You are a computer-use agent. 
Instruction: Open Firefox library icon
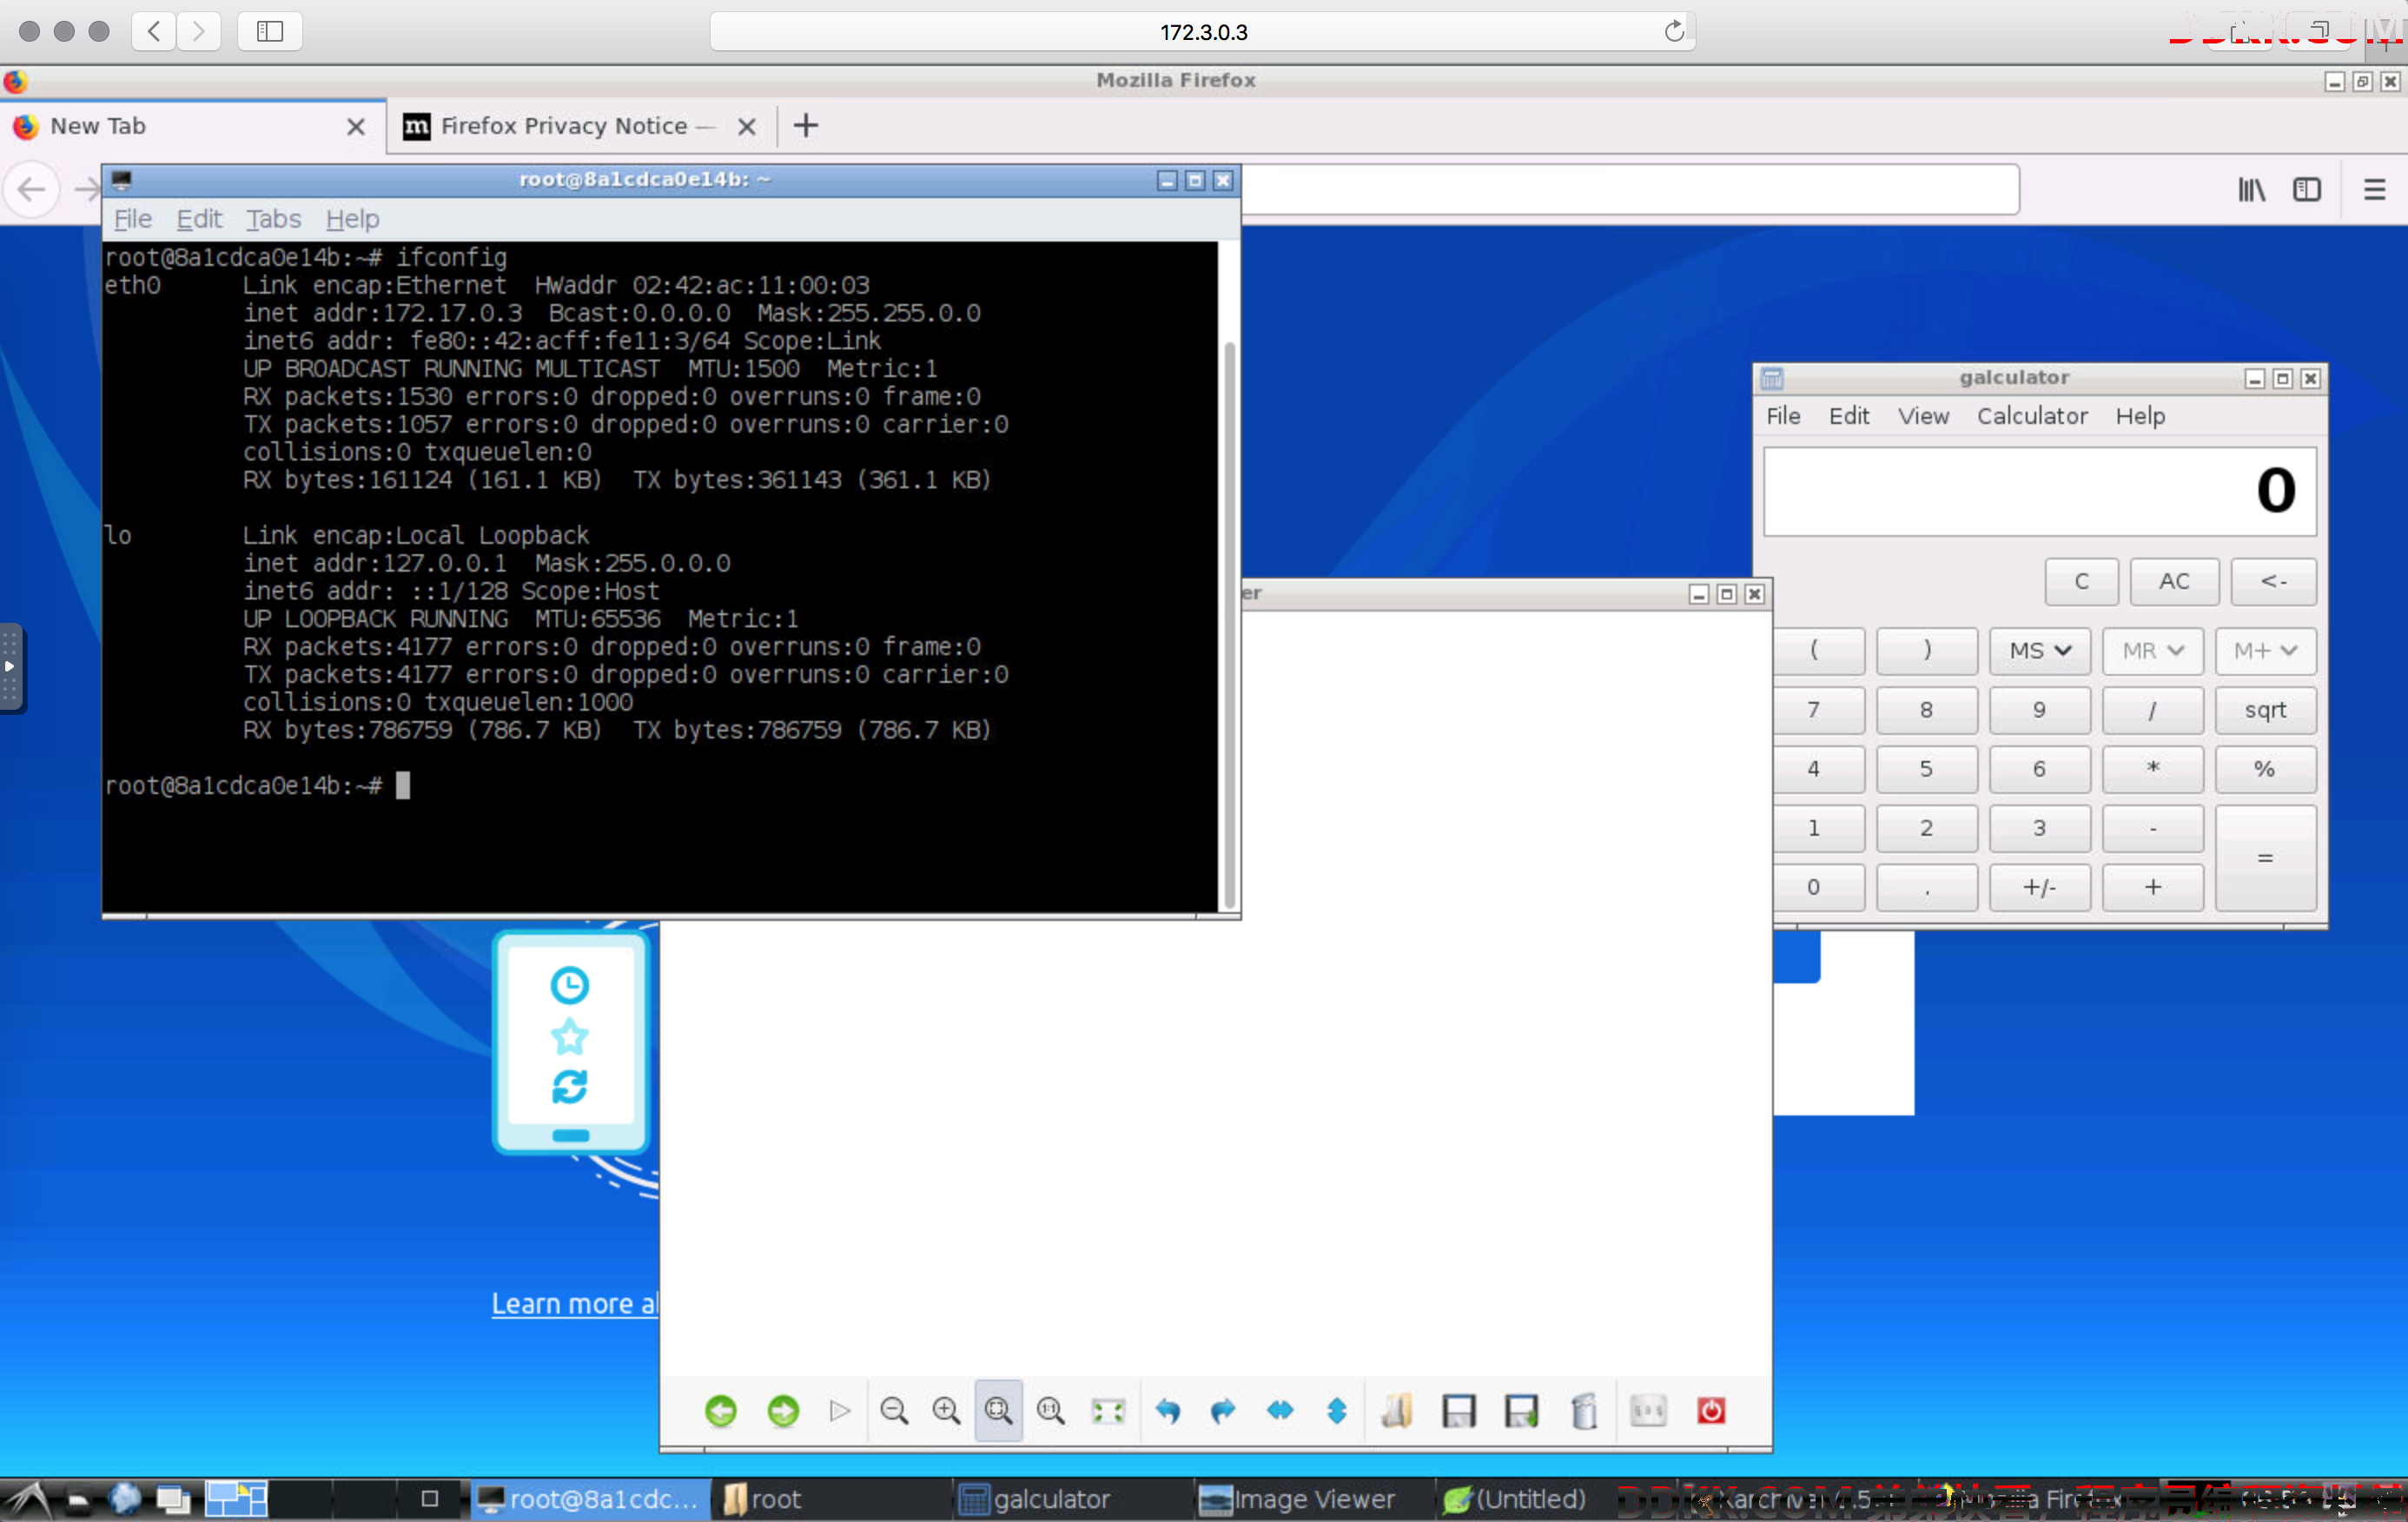(x=2251, y=189)
